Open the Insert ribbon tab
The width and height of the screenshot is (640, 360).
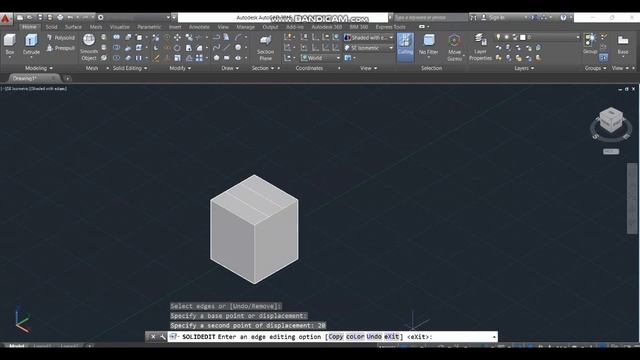(175, 27)
